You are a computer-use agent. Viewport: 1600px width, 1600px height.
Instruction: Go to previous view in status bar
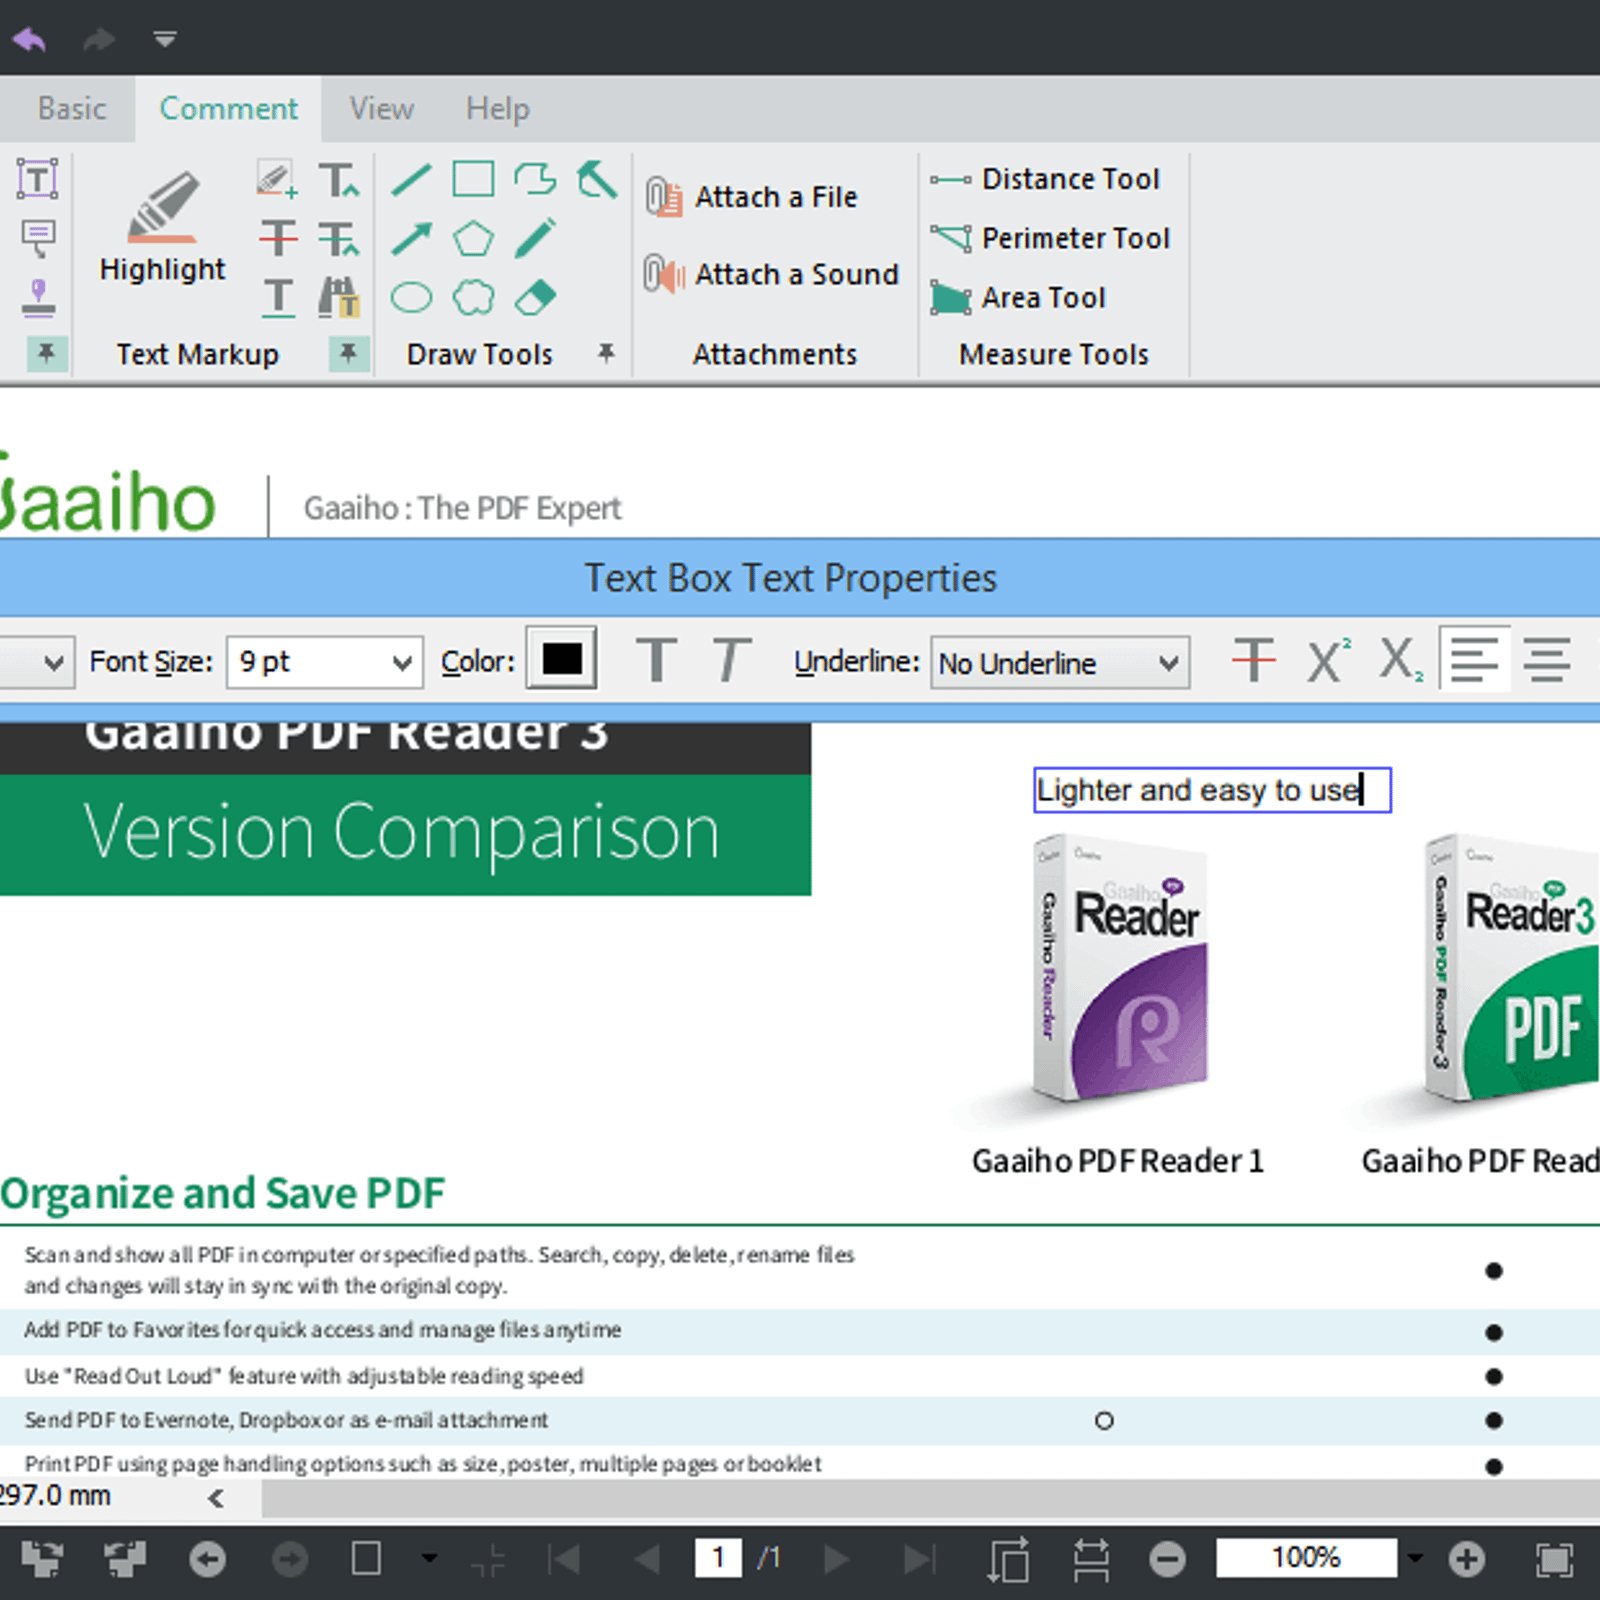pyautogui.click(x=208, y=1559)
